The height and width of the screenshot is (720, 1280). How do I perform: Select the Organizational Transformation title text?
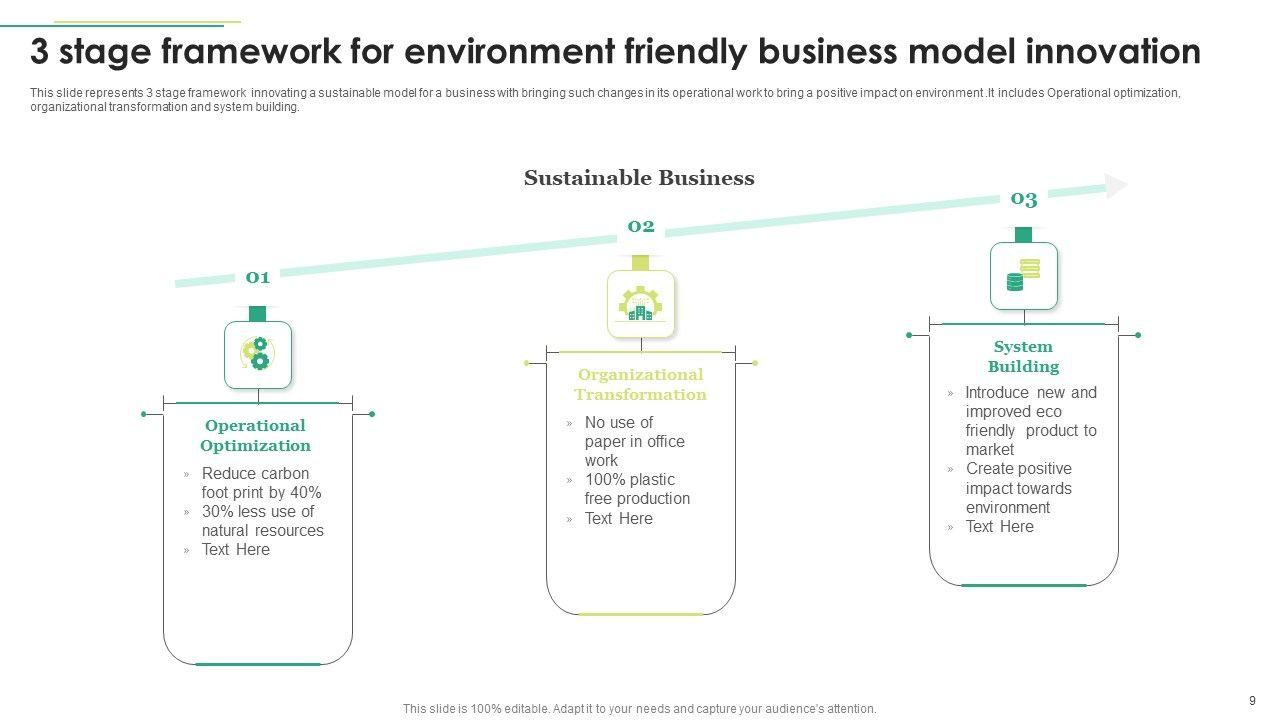point(640,385)
